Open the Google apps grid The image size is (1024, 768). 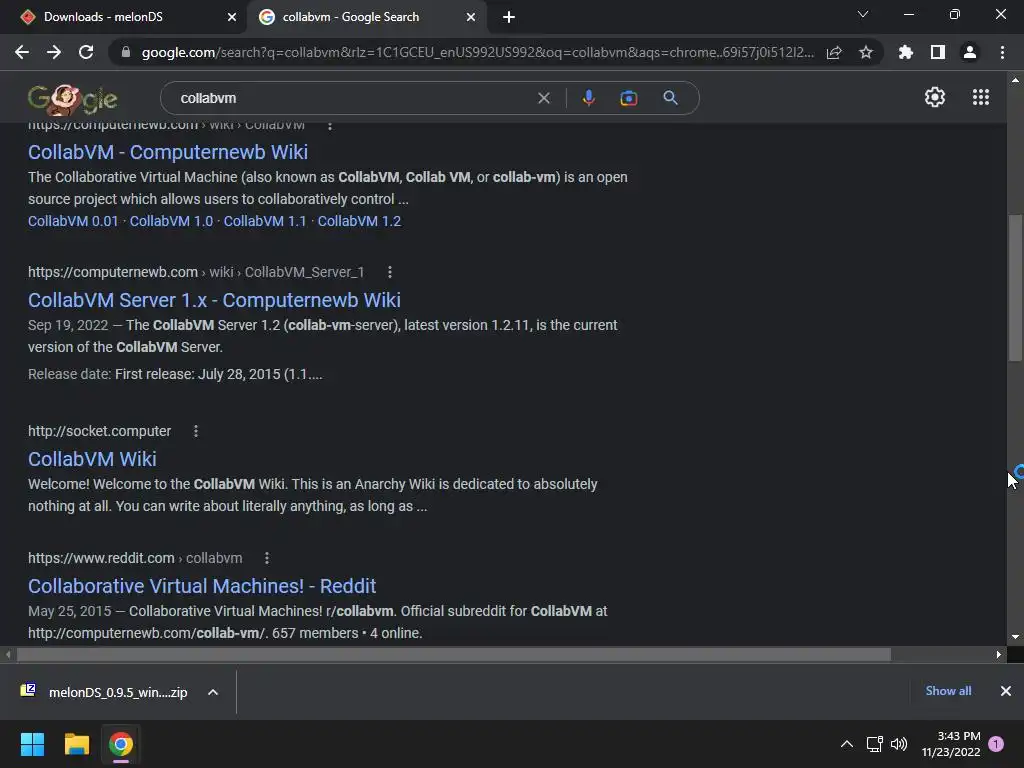[981, 97]
